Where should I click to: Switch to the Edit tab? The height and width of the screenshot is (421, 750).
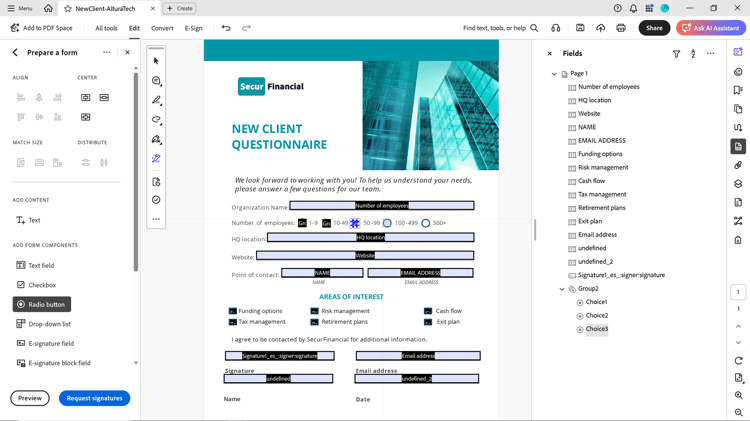tap(134, 28)
